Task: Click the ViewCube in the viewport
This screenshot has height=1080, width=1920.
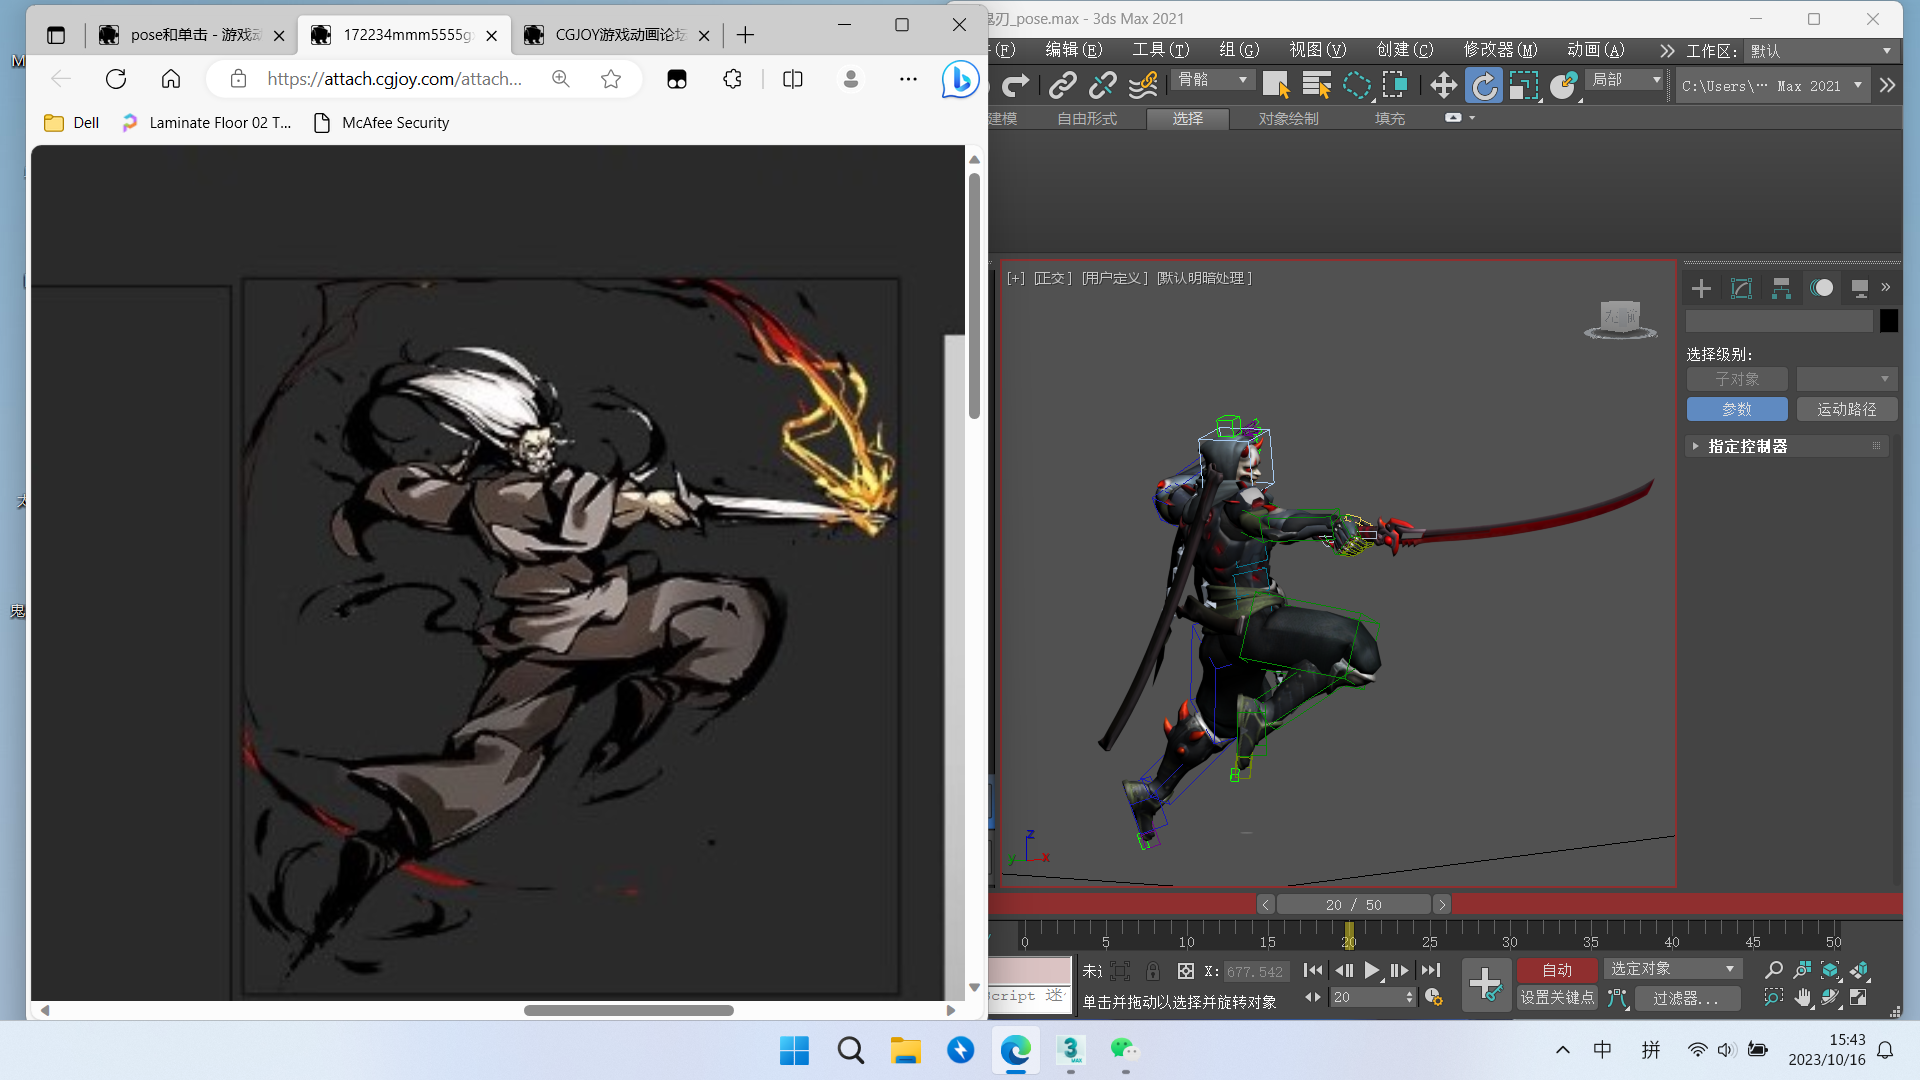Action: click(1620, 320)
